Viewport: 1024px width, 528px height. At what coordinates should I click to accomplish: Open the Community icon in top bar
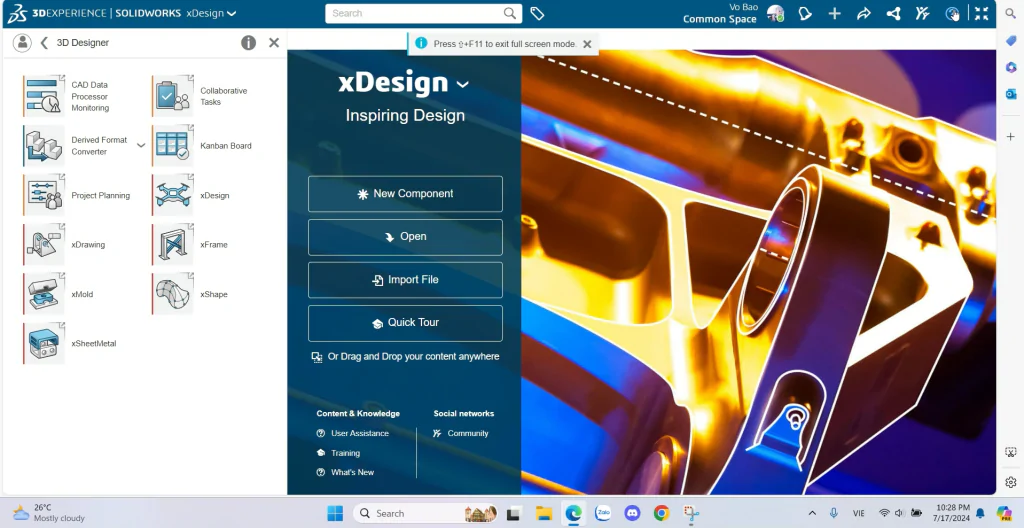922,13
